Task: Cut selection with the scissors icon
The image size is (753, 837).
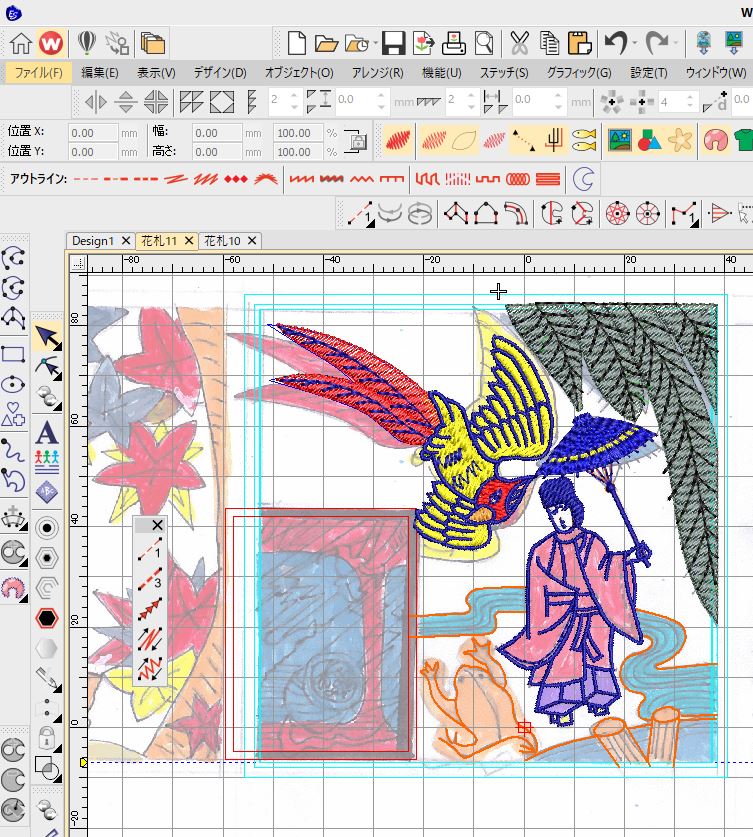Action: coord(519,43)
